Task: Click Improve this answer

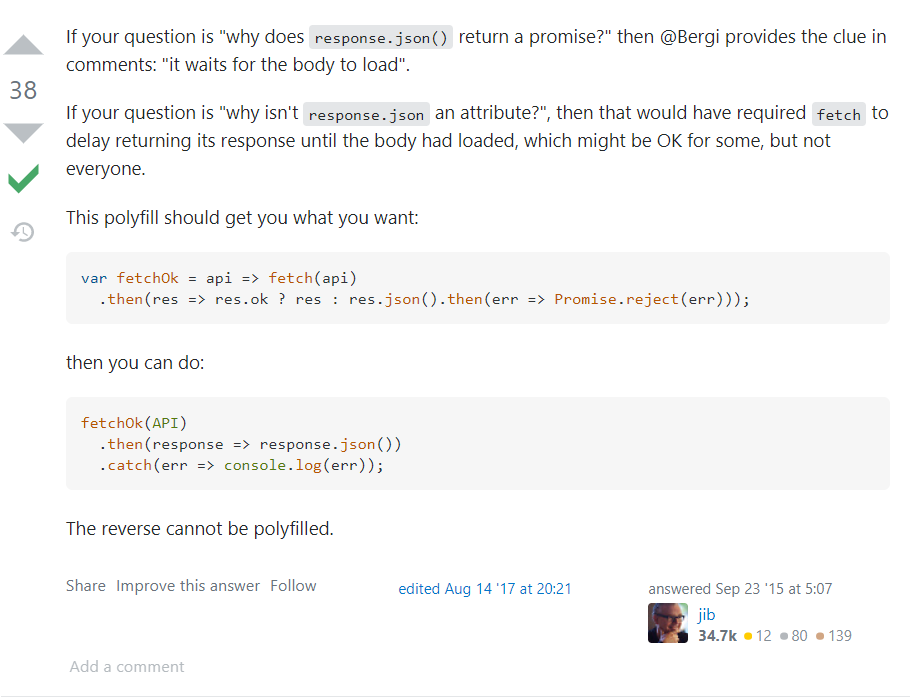Action: 188,586
